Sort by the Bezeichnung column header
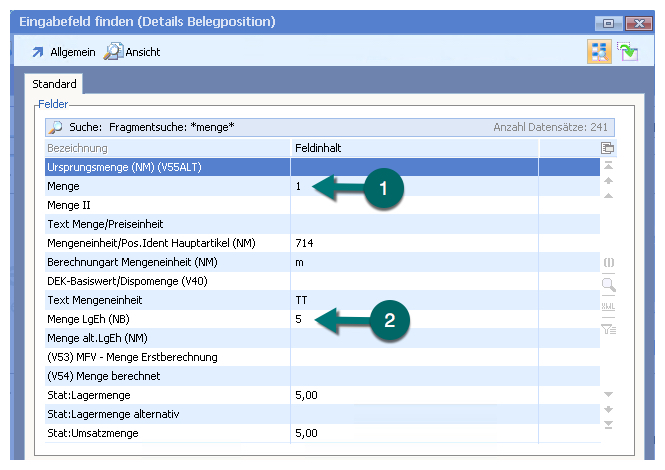Image resolution: width=665 pixels, height=470 pixels. click(166, 148)
